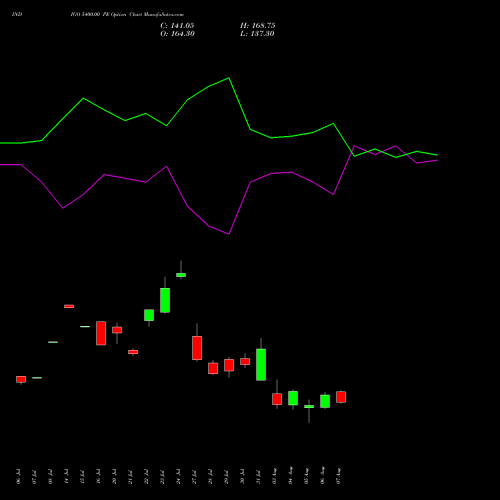Click the 14 Jul date axis label

click(x=66, y=476)
